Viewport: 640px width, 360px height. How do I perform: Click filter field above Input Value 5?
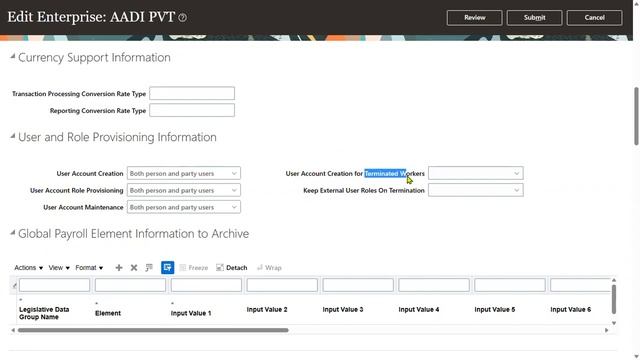coord(510,285)
